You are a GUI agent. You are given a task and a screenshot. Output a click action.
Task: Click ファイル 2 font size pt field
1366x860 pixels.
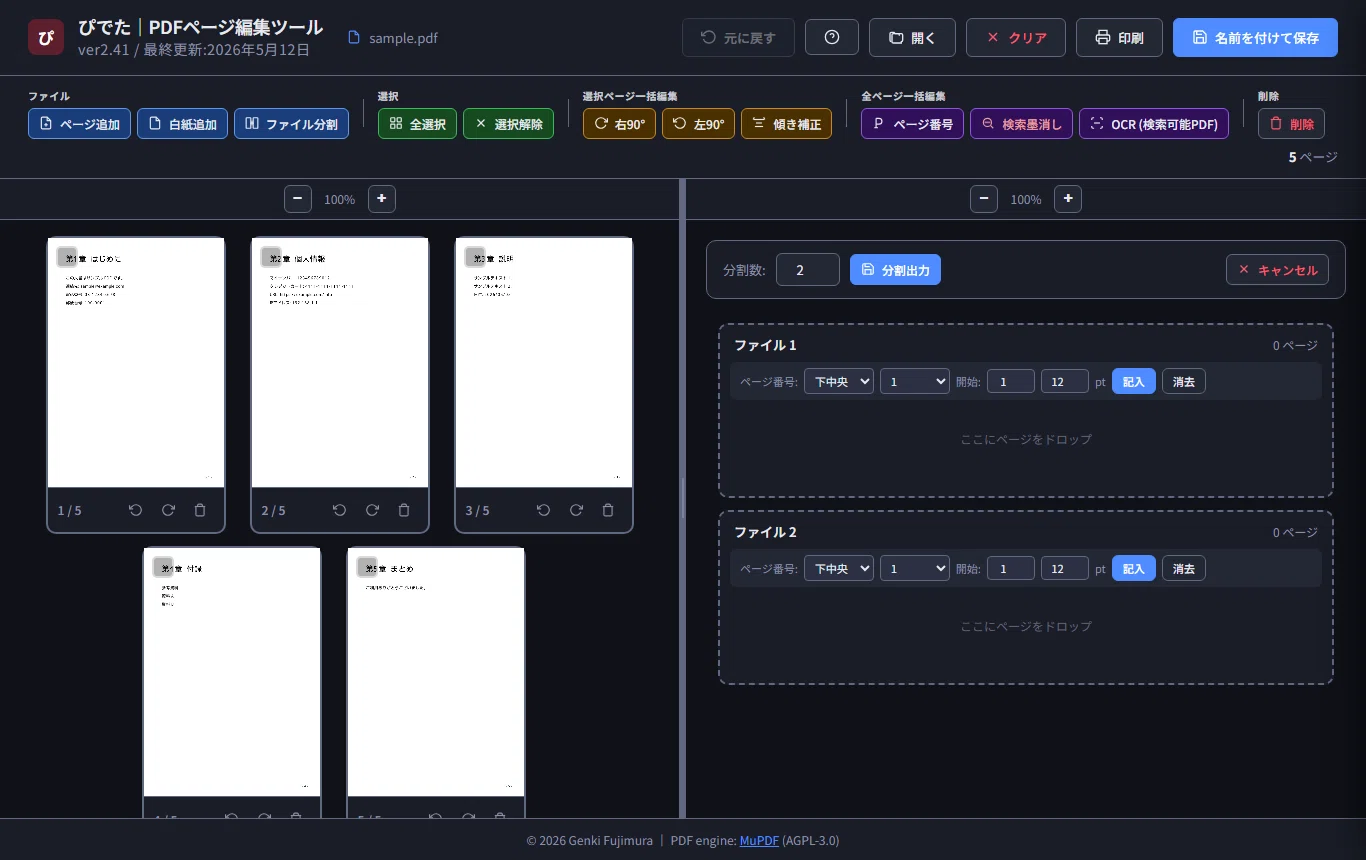(x=1065, y=568)
